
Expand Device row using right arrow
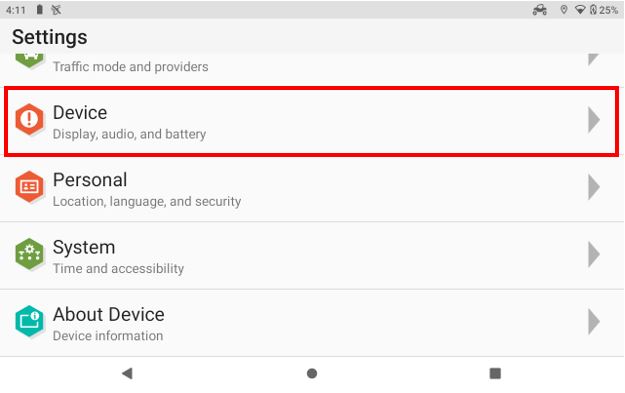tap(594, 120)
